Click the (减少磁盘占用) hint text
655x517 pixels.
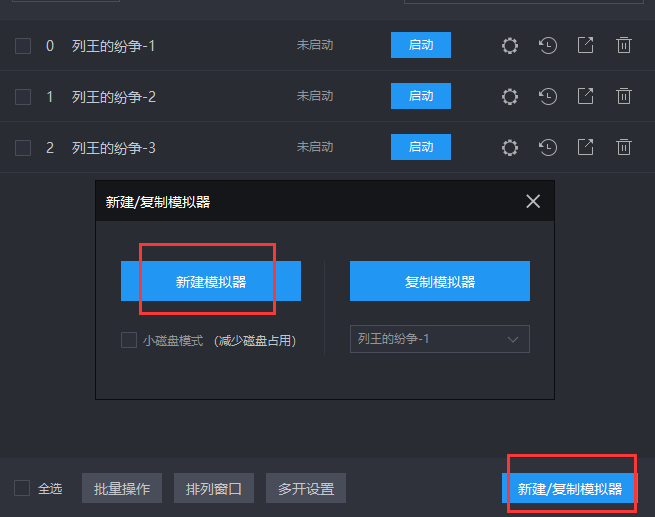pyautogui.click(x=255, y=341)
